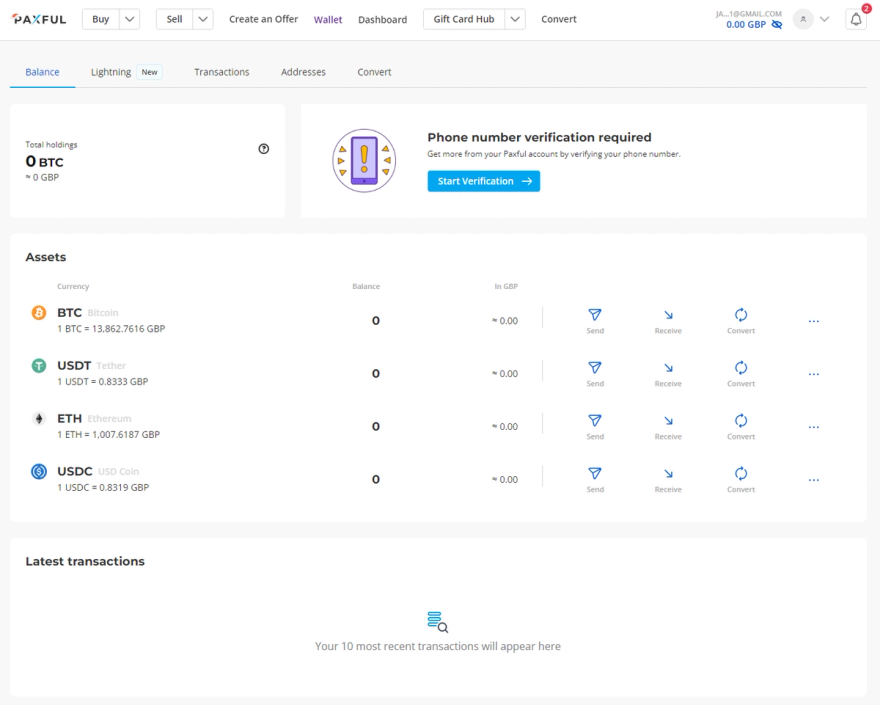Open more options for BTC row
This screenshot has width=880, height=705.
tap(814, 321)
